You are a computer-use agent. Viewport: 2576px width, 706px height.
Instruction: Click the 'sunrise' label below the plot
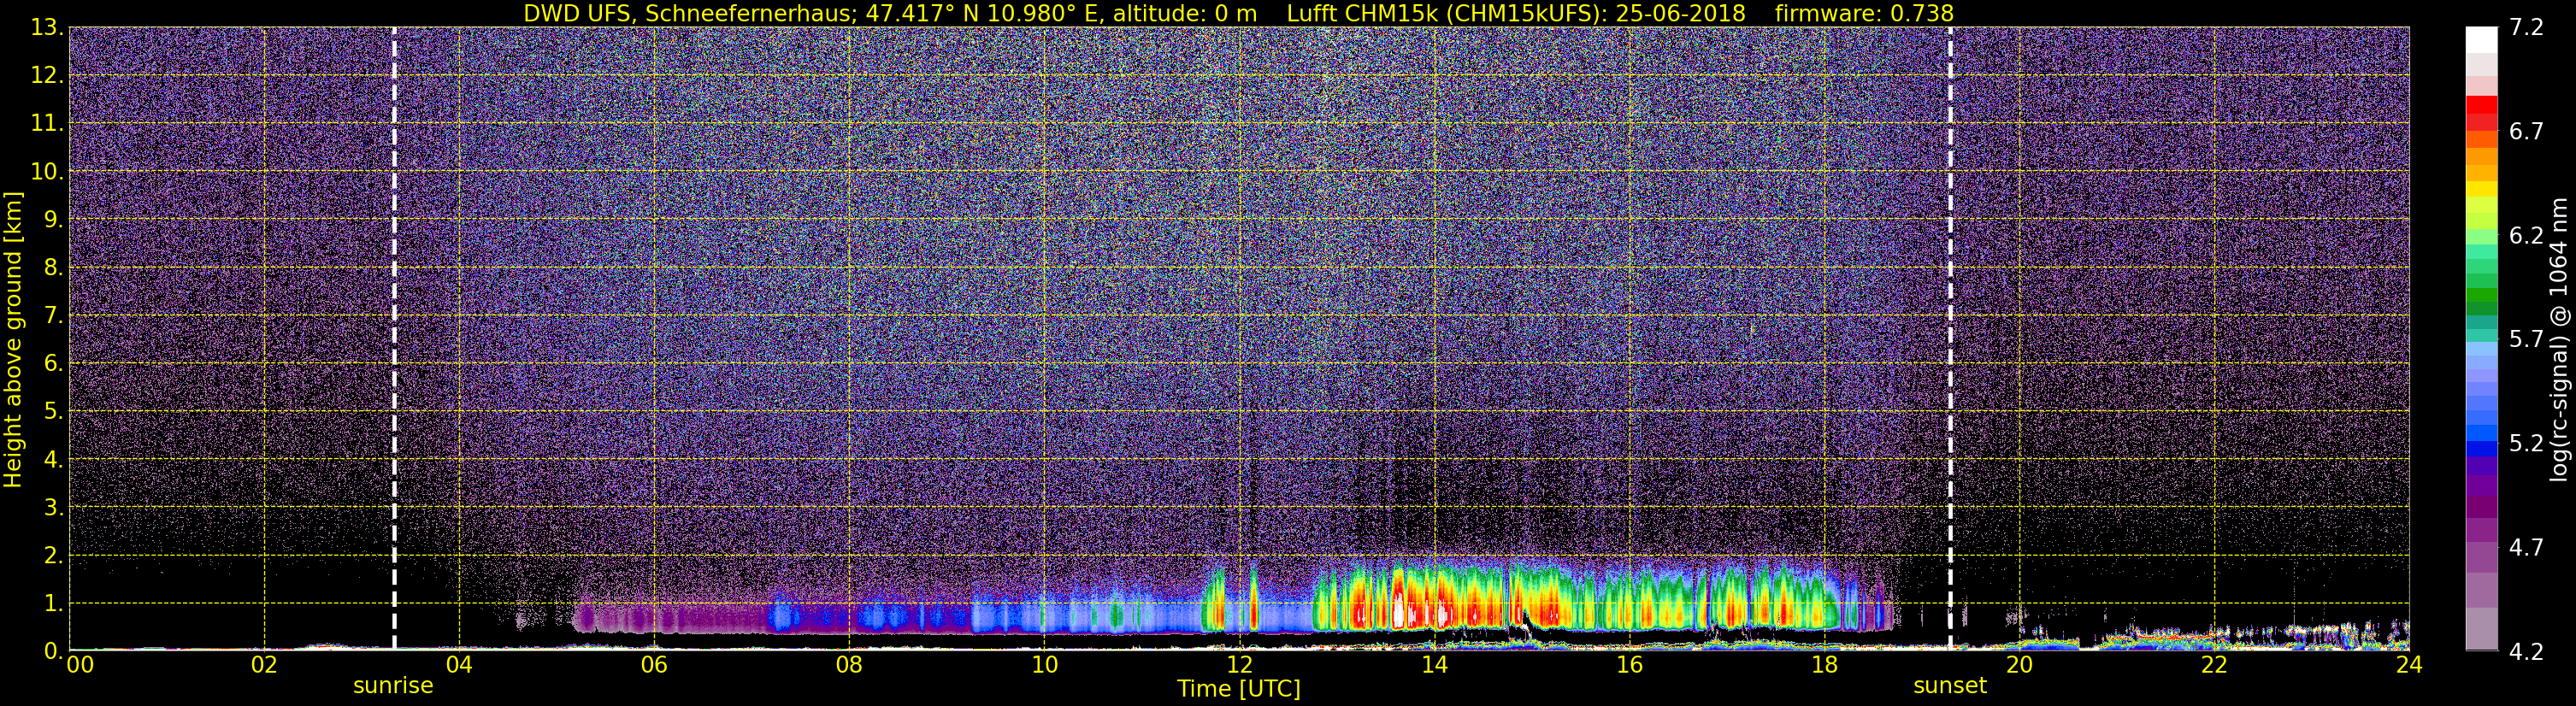393,686
